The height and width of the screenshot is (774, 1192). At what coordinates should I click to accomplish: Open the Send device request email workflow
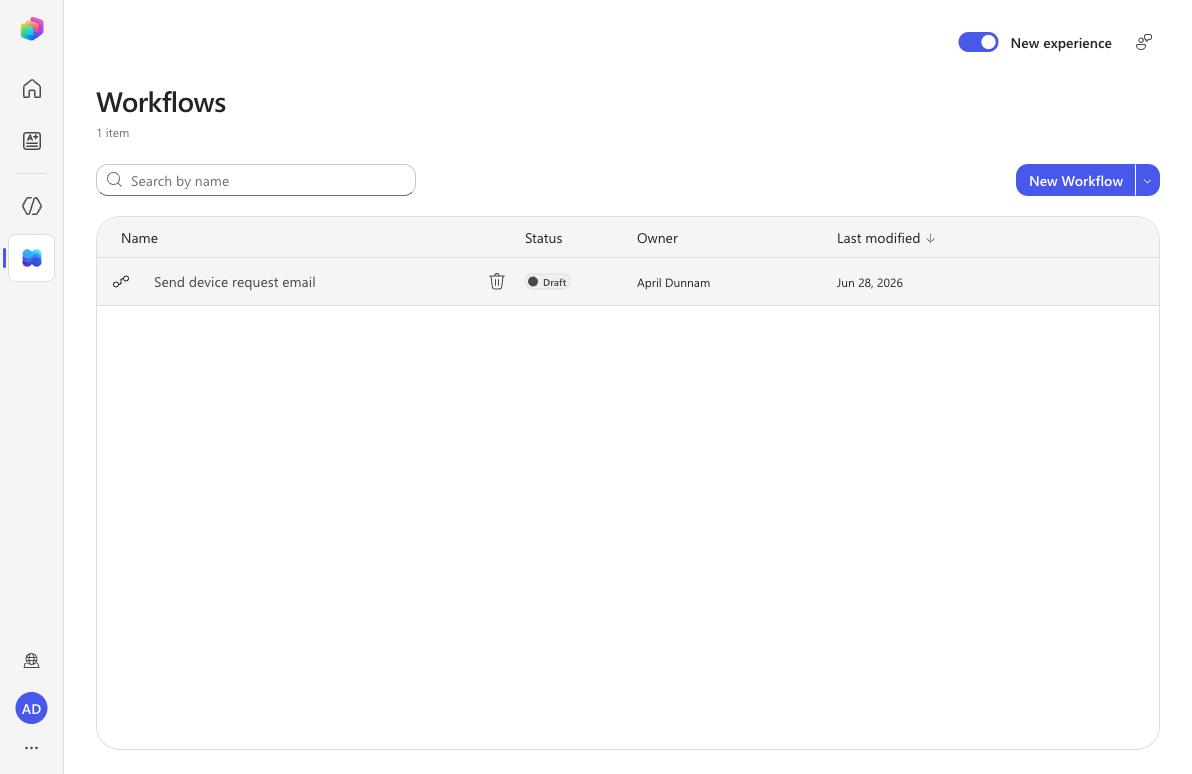(234, 282)
